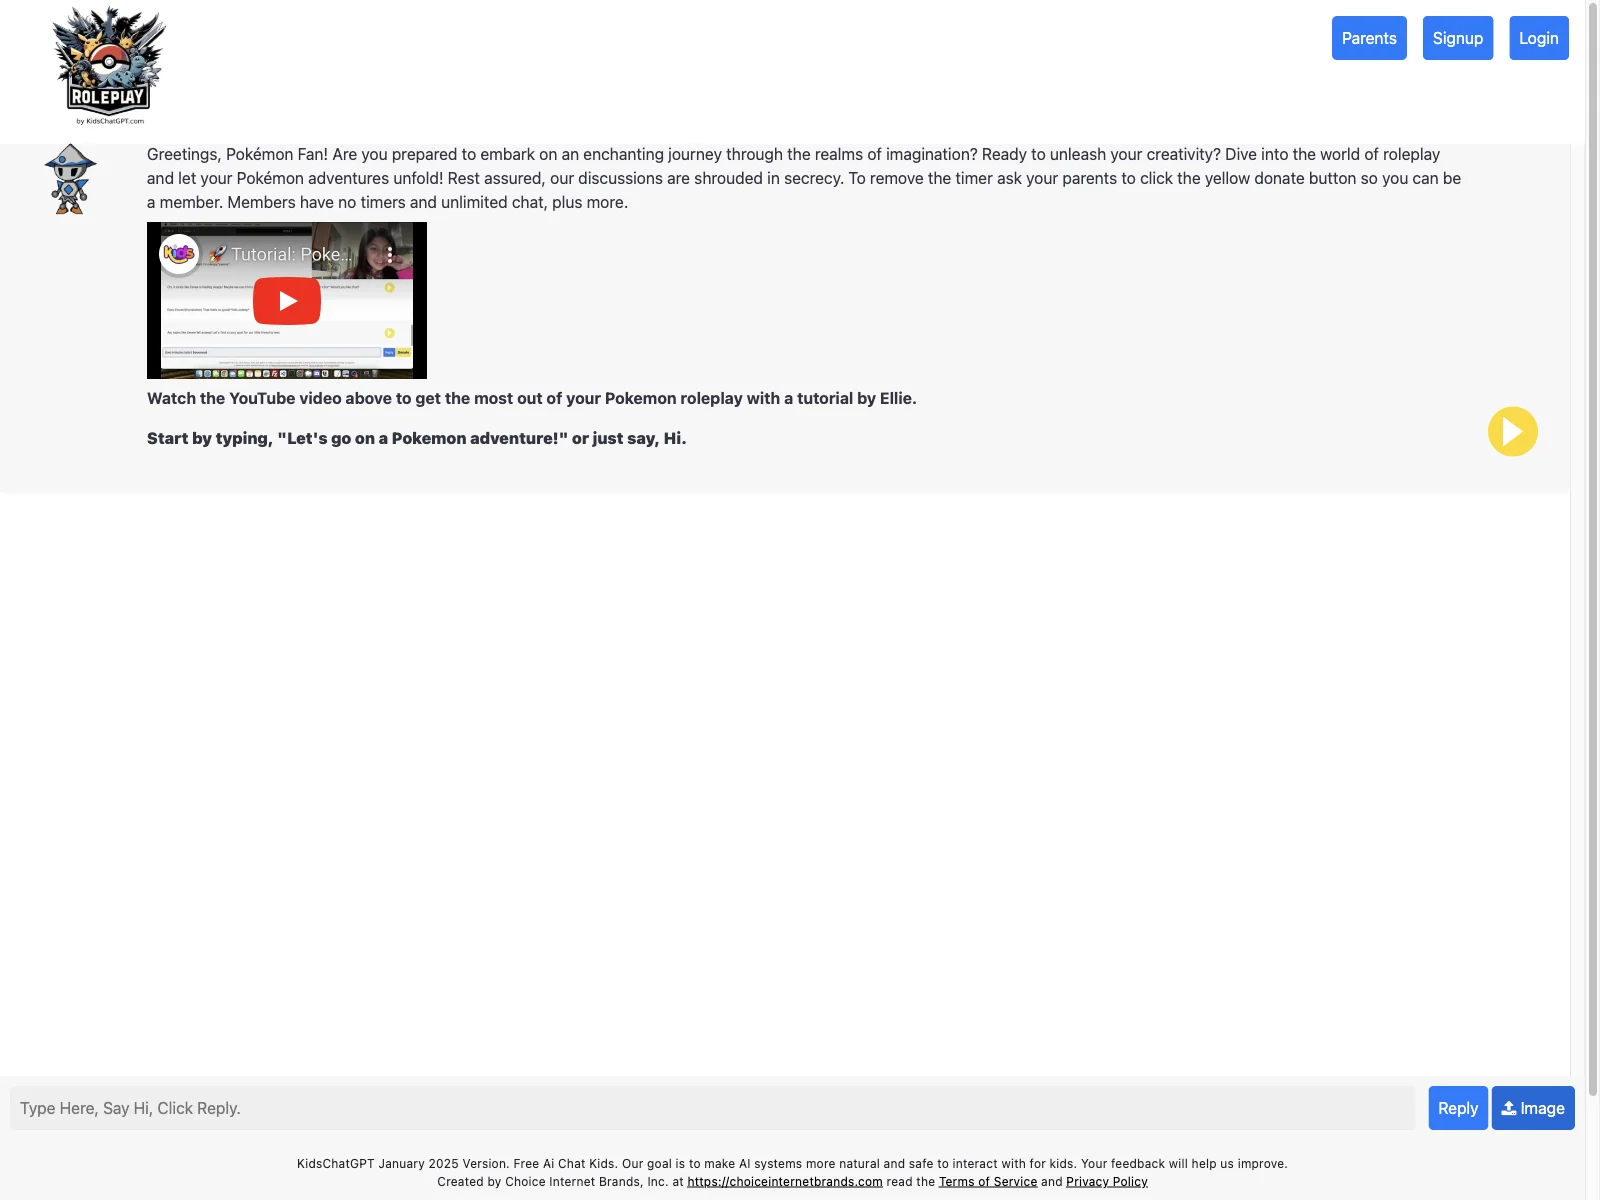Open YouTube video options menu (three dots)
The width and height of the screenshot is (1600, 1200).
click(390, 255)
